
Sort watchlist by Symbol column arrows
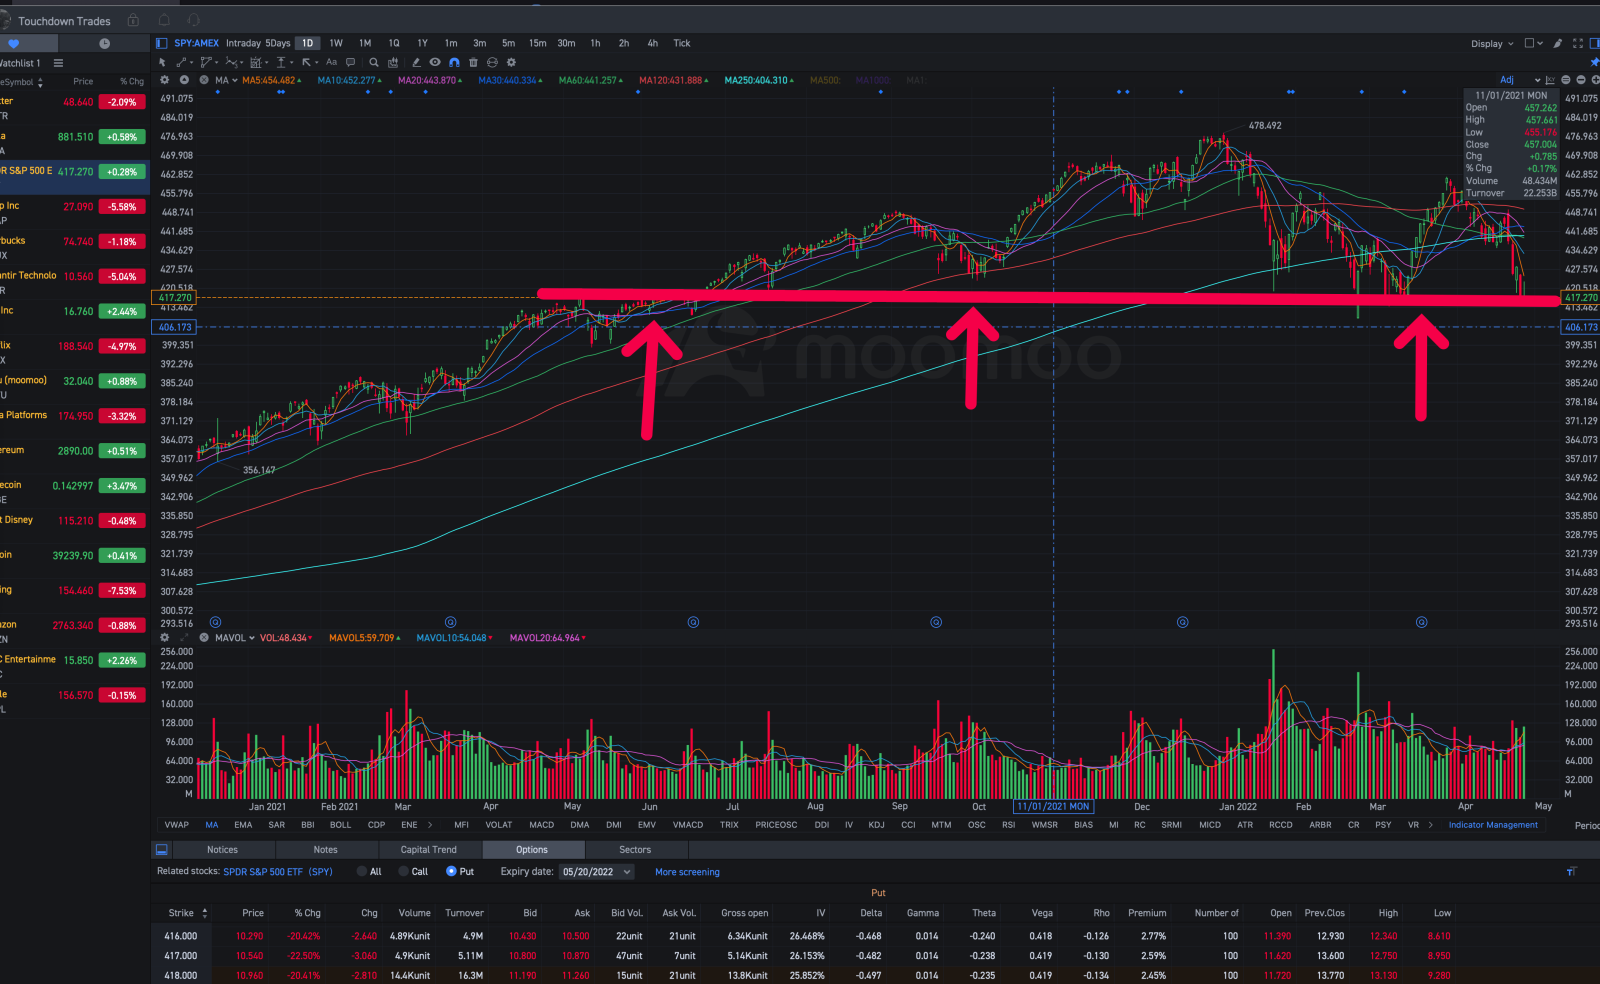tap(40, 82)
